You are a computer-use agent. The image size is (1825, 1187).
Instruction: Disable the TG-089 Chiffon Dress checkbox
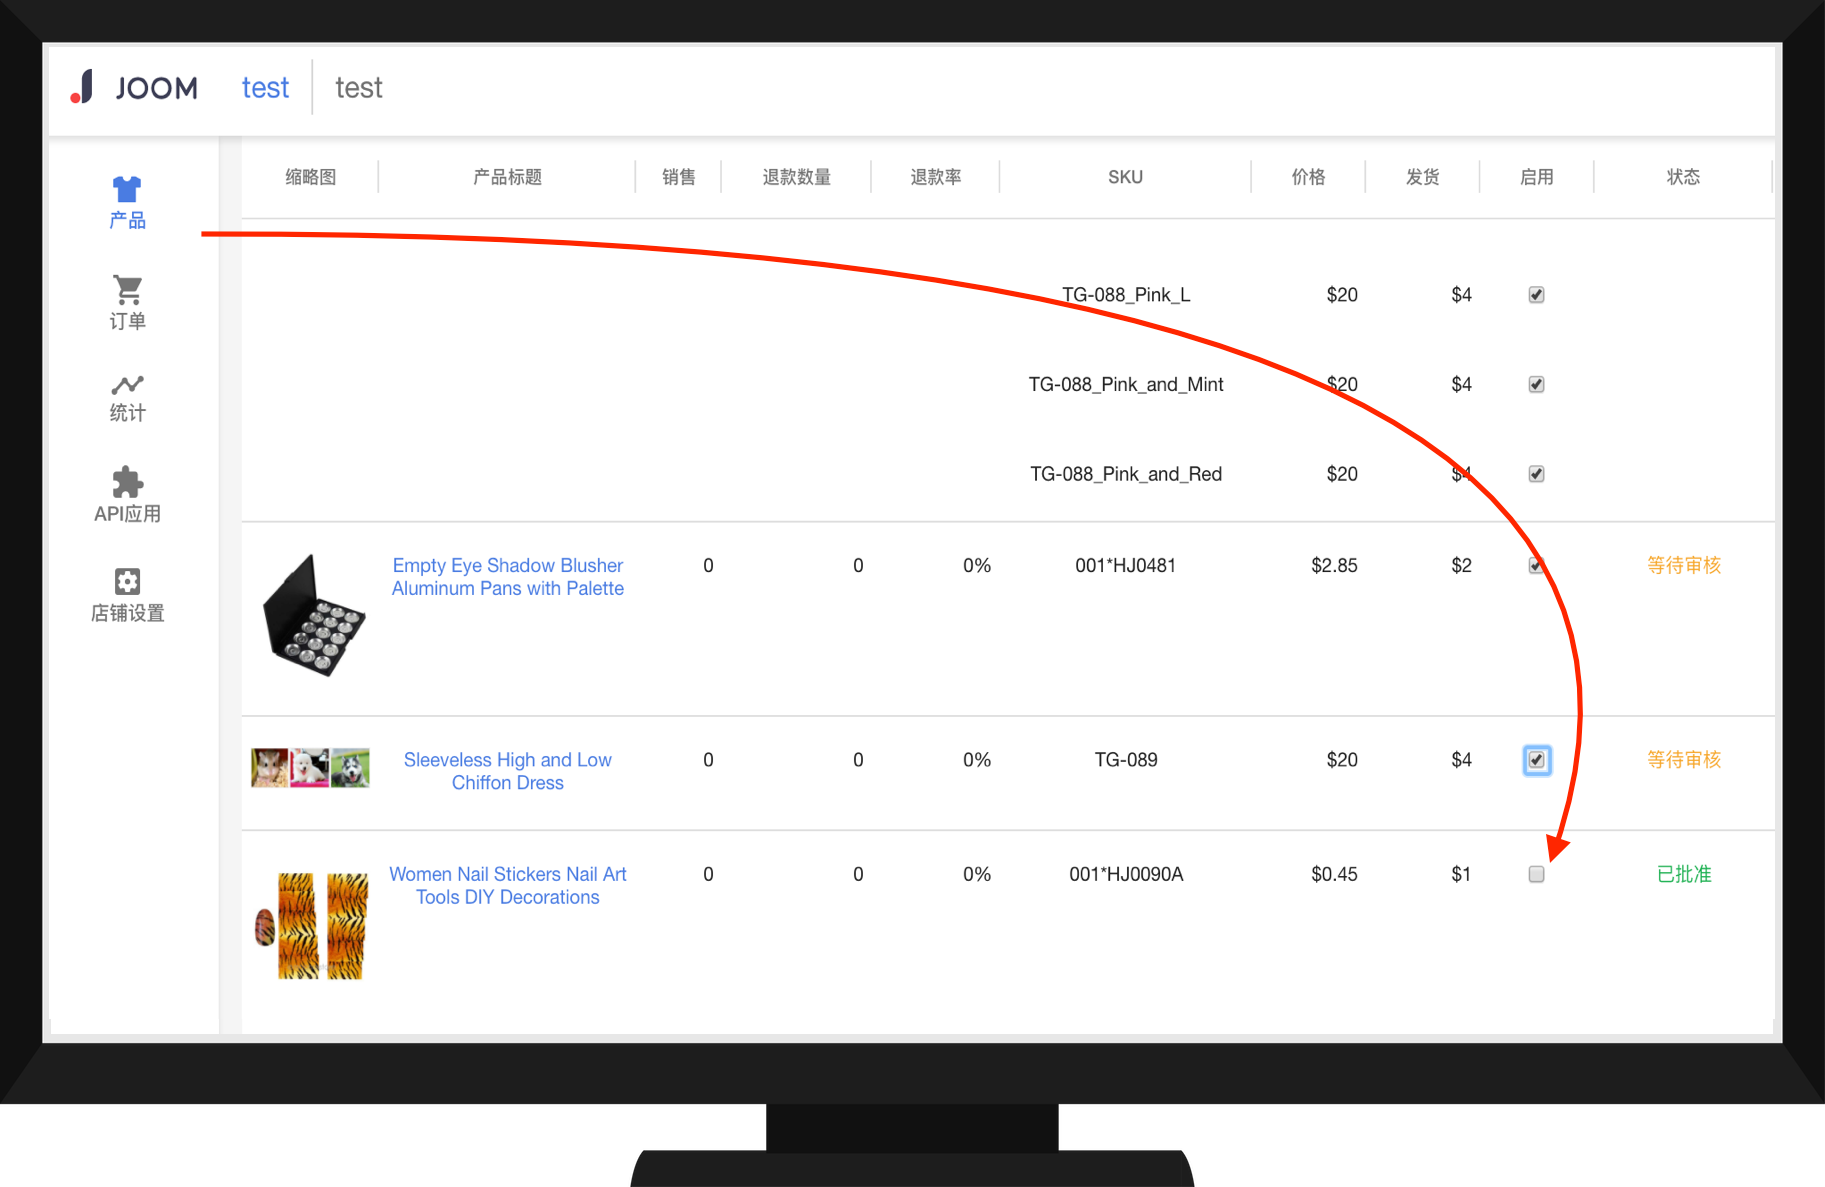tap(1536, 760)
